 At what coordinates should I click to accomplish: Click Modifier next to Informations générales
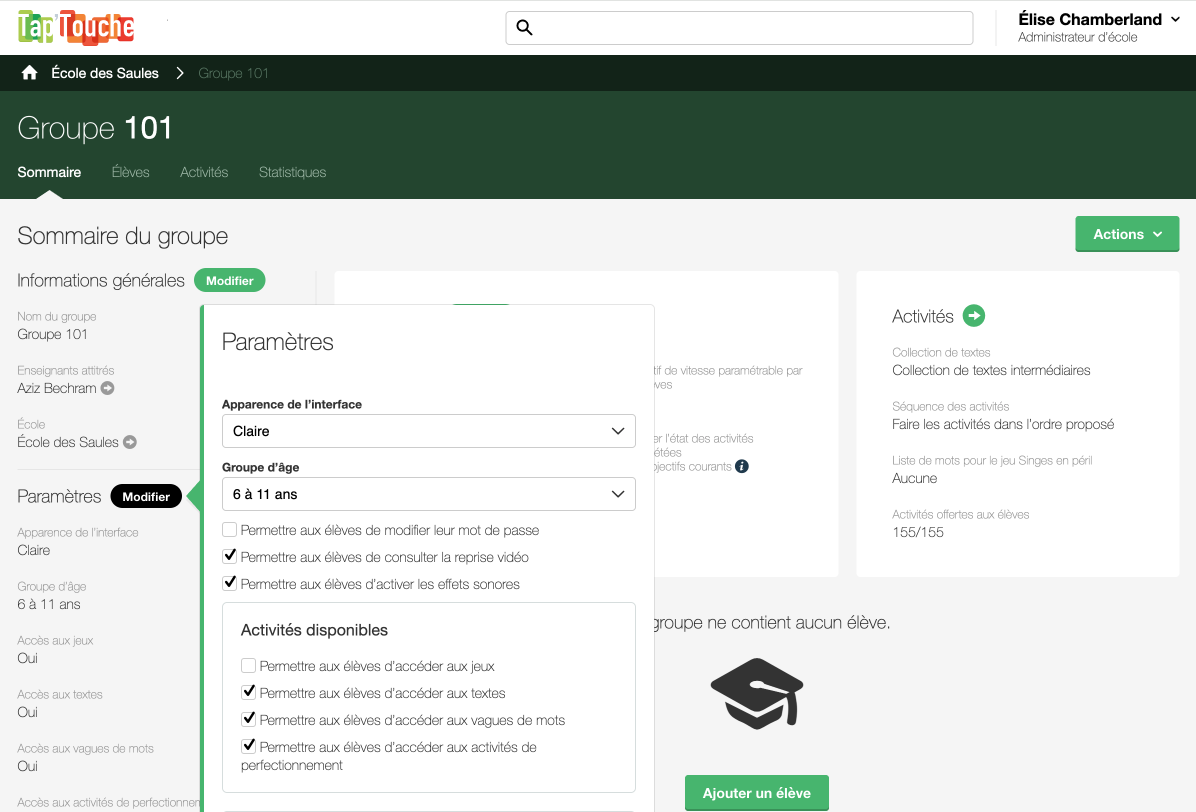(x=229, y=281)
